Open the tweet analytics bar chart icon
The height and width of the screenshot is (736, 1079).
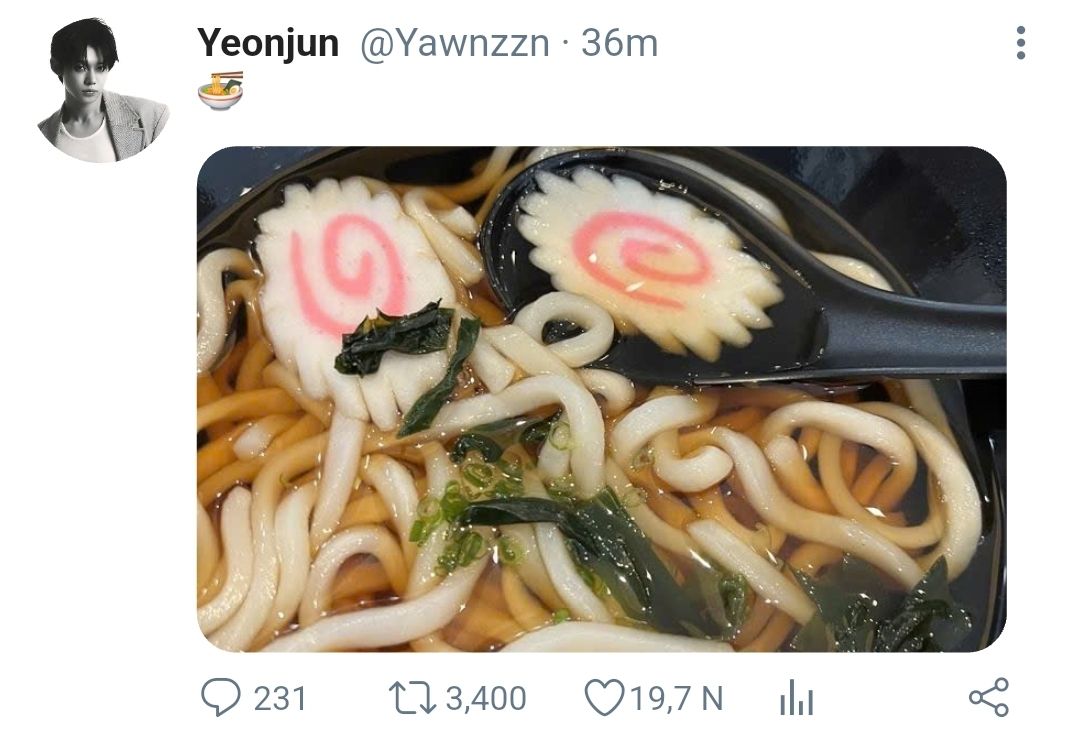[796, 699]
